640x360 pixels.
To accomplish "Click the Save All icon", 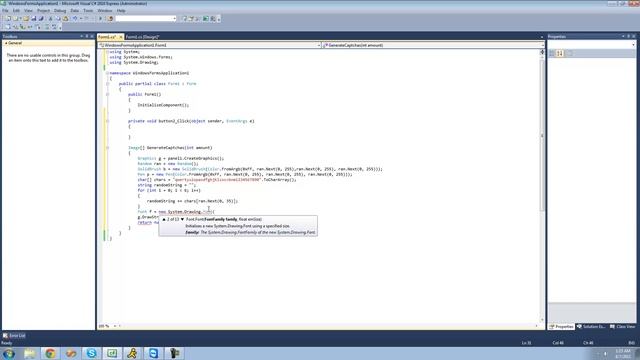I will [x=41, y=19].
